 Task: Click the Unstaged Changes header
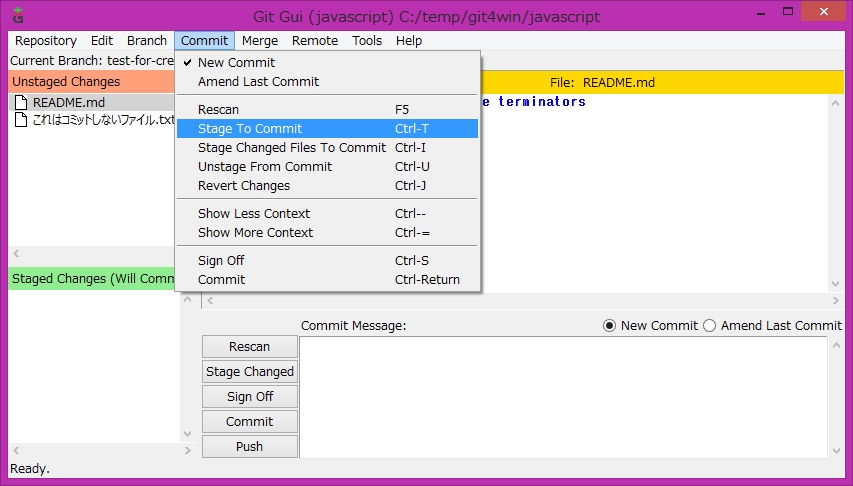click(x=91, y=82)
